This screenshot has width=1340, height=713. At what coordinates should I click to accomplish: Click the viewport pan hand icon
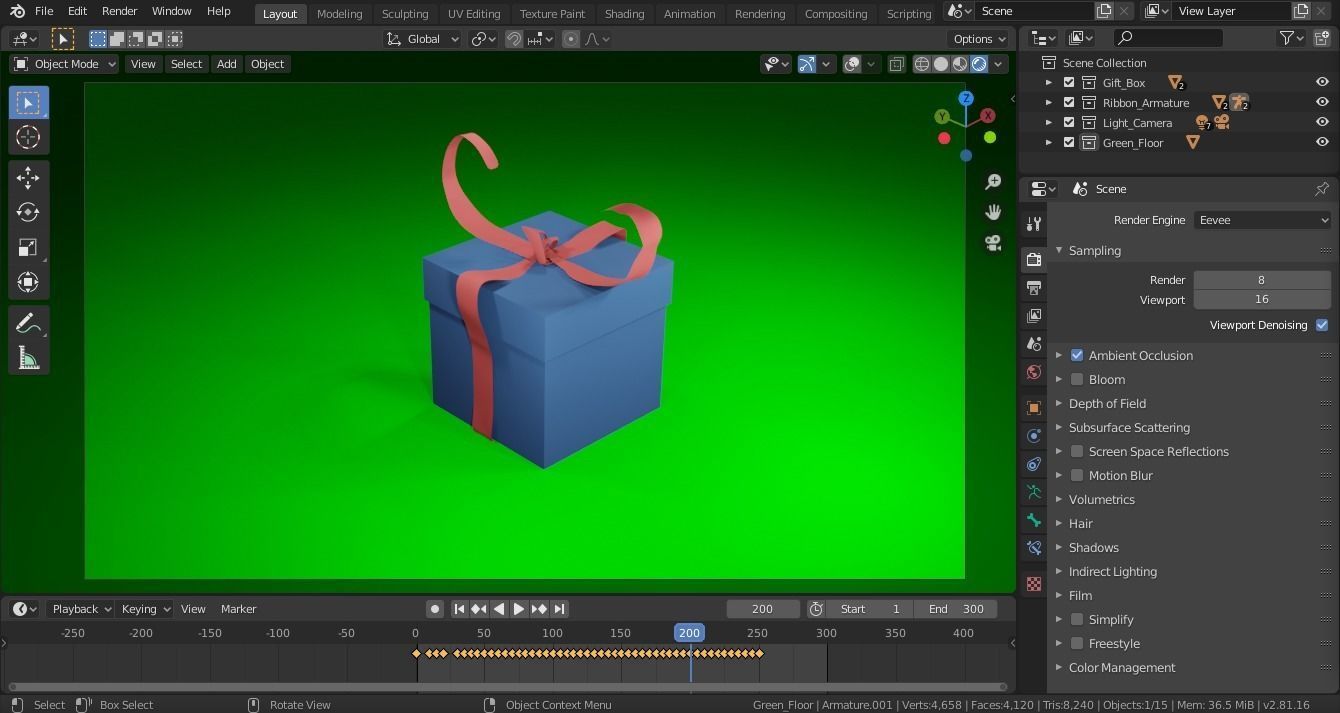click(993, 212)
